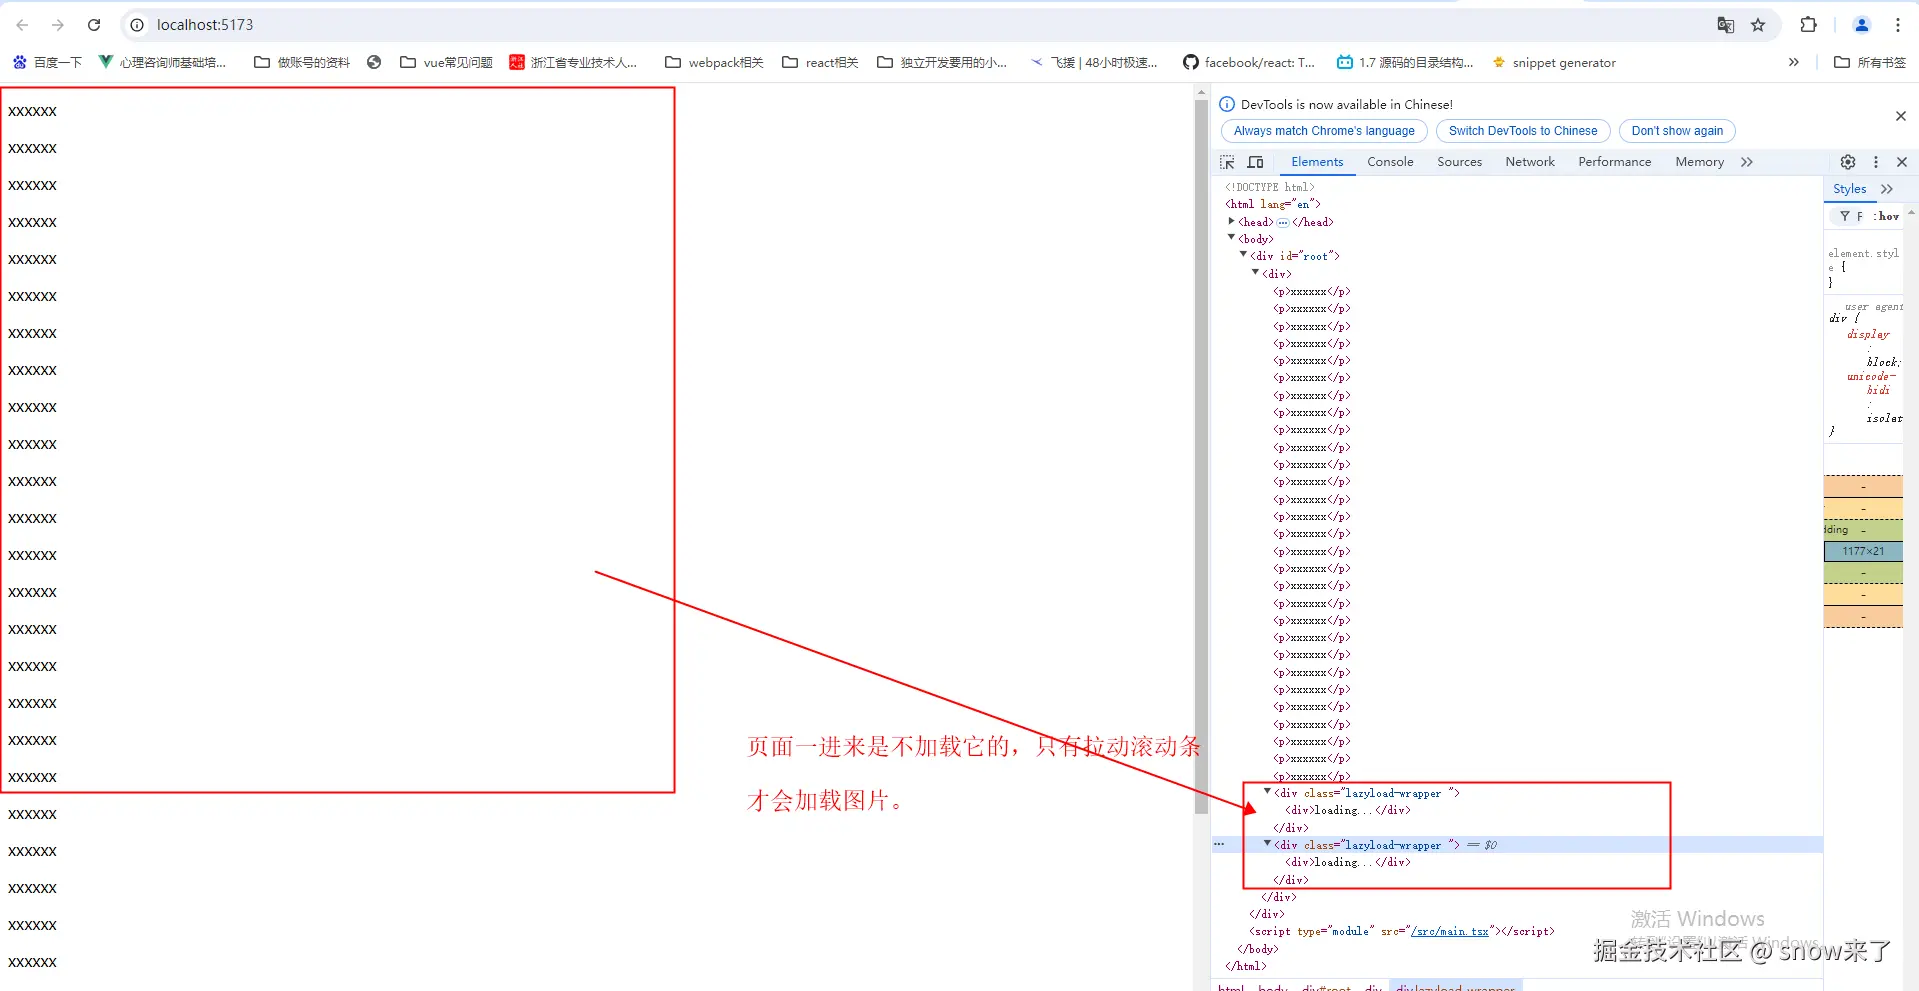The height and width of the screenshot is (991, 1919).
Task: Reload the page
Action: click(94, 25)
